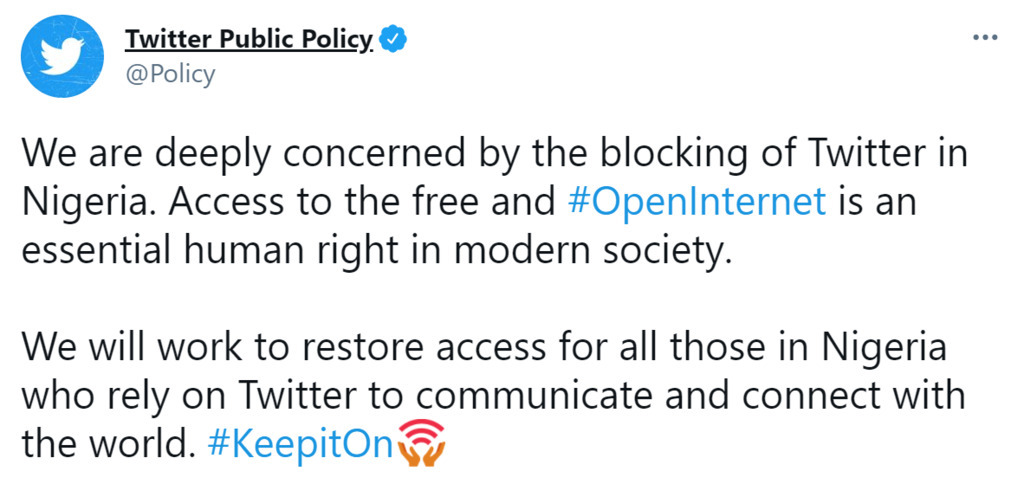Viewport: 1024px width, 484px height.
Task: Open the Twitter Public Policy profile name
Action: coord(249,40)
